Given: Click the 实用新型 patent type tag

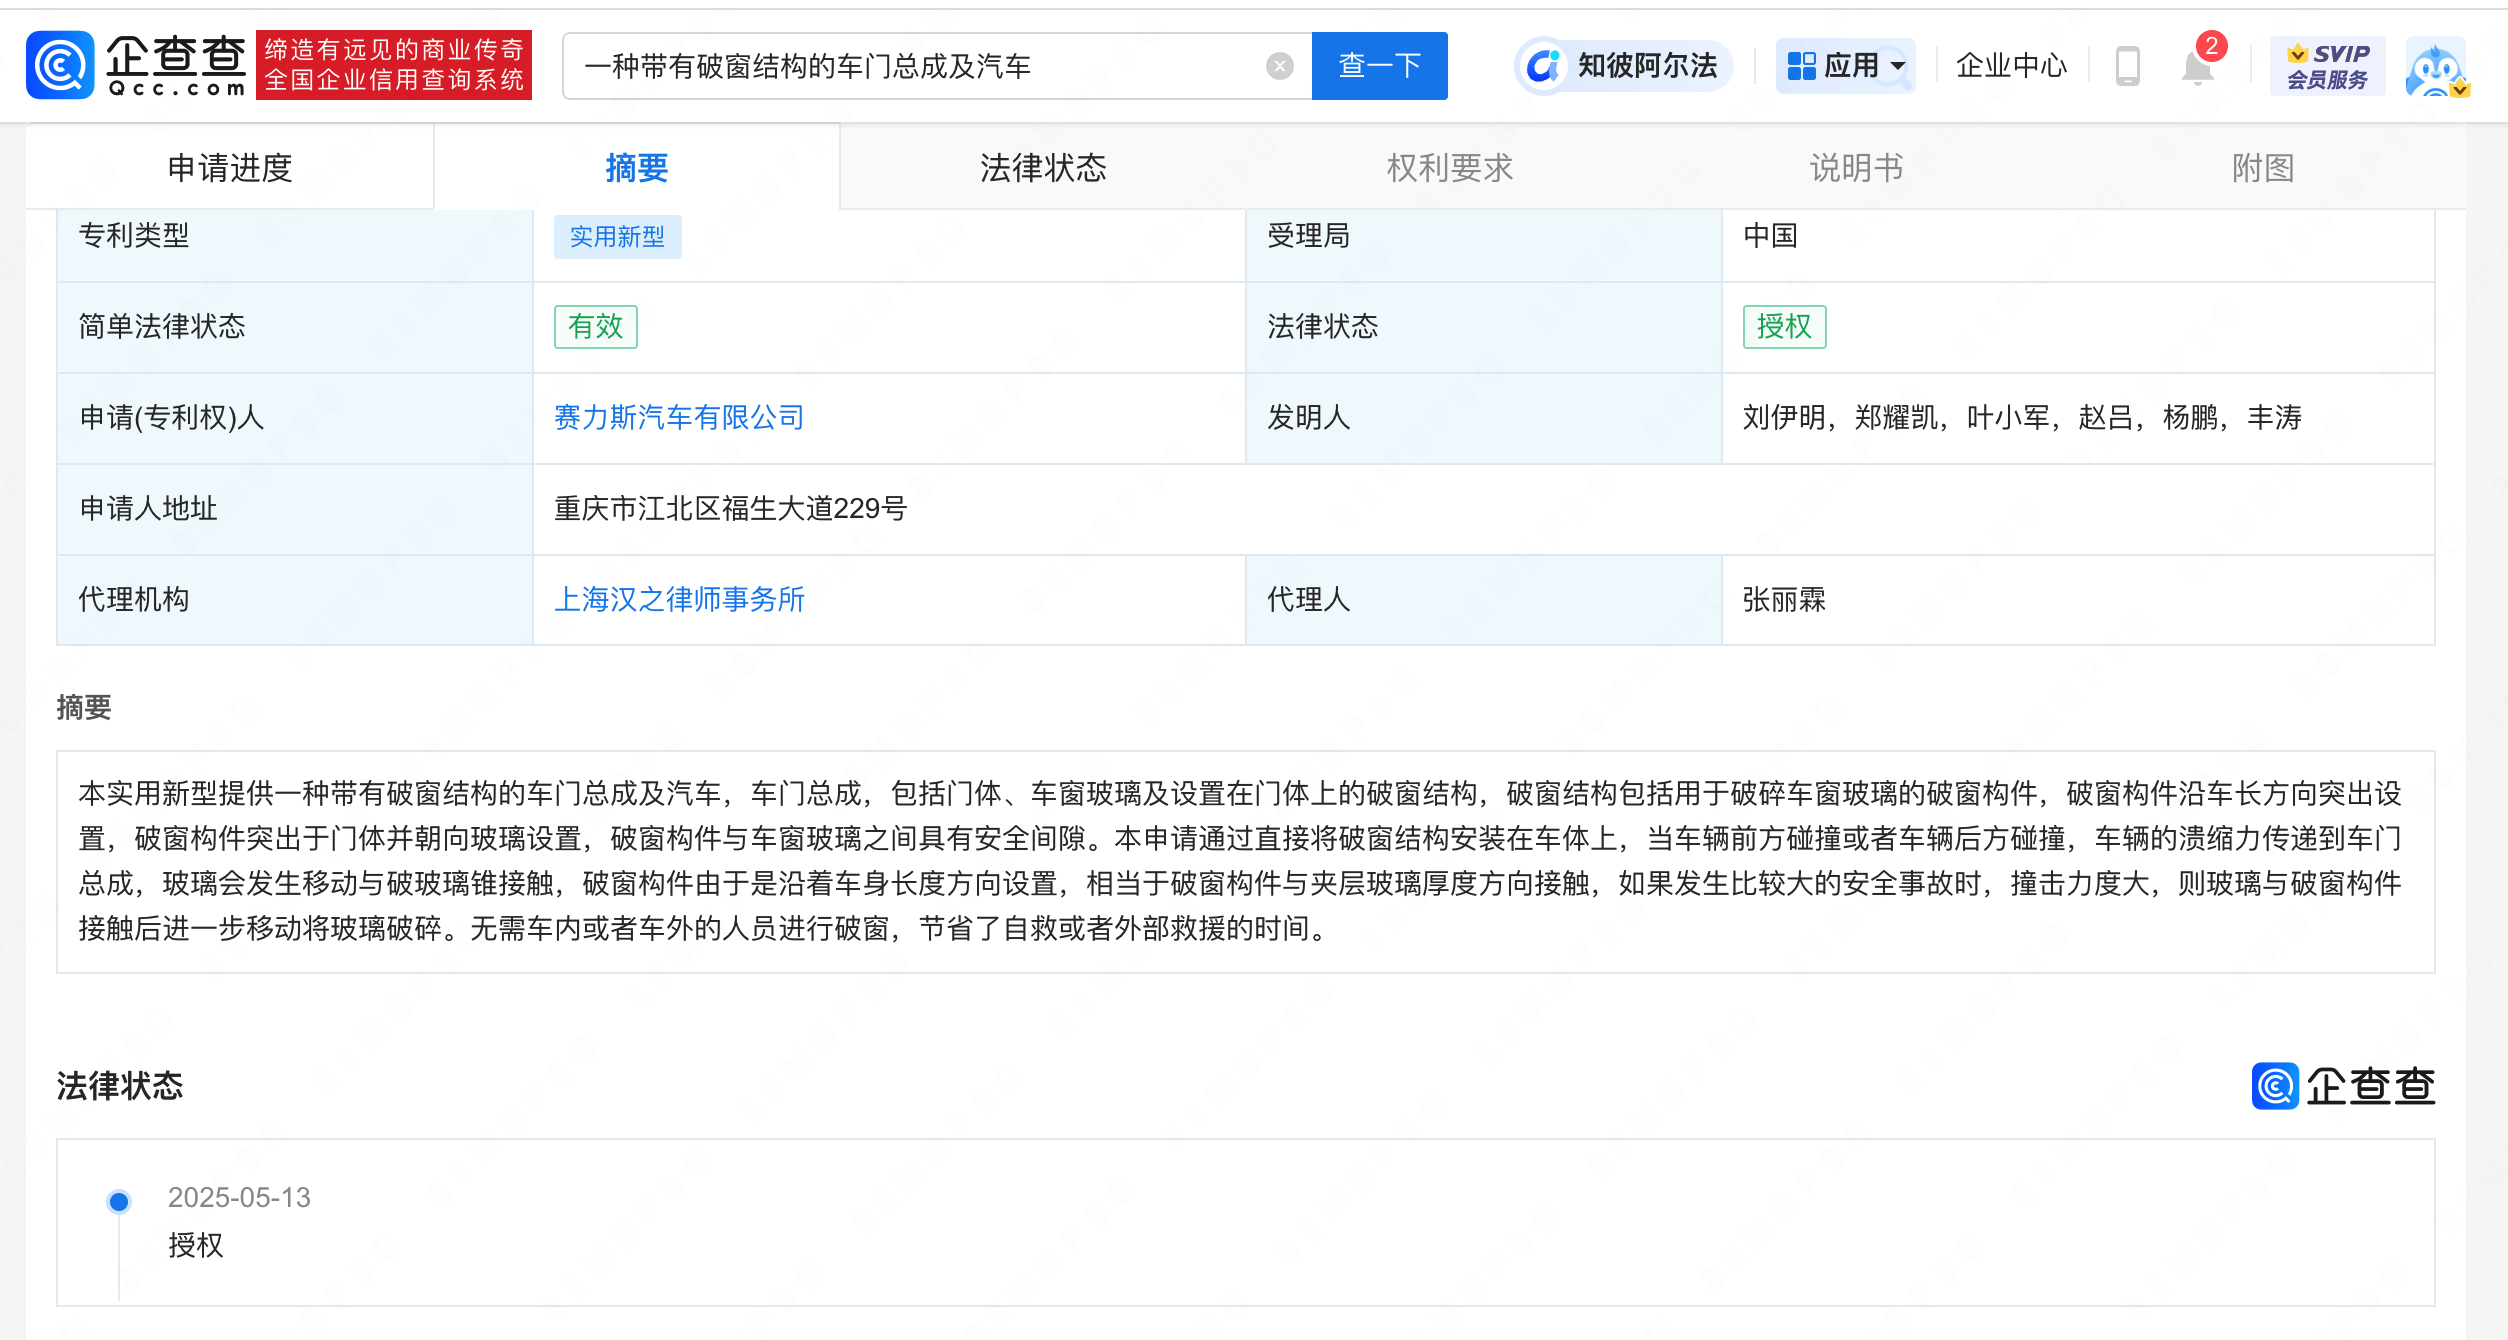Looking at the screenshot, I should (617, 237).
